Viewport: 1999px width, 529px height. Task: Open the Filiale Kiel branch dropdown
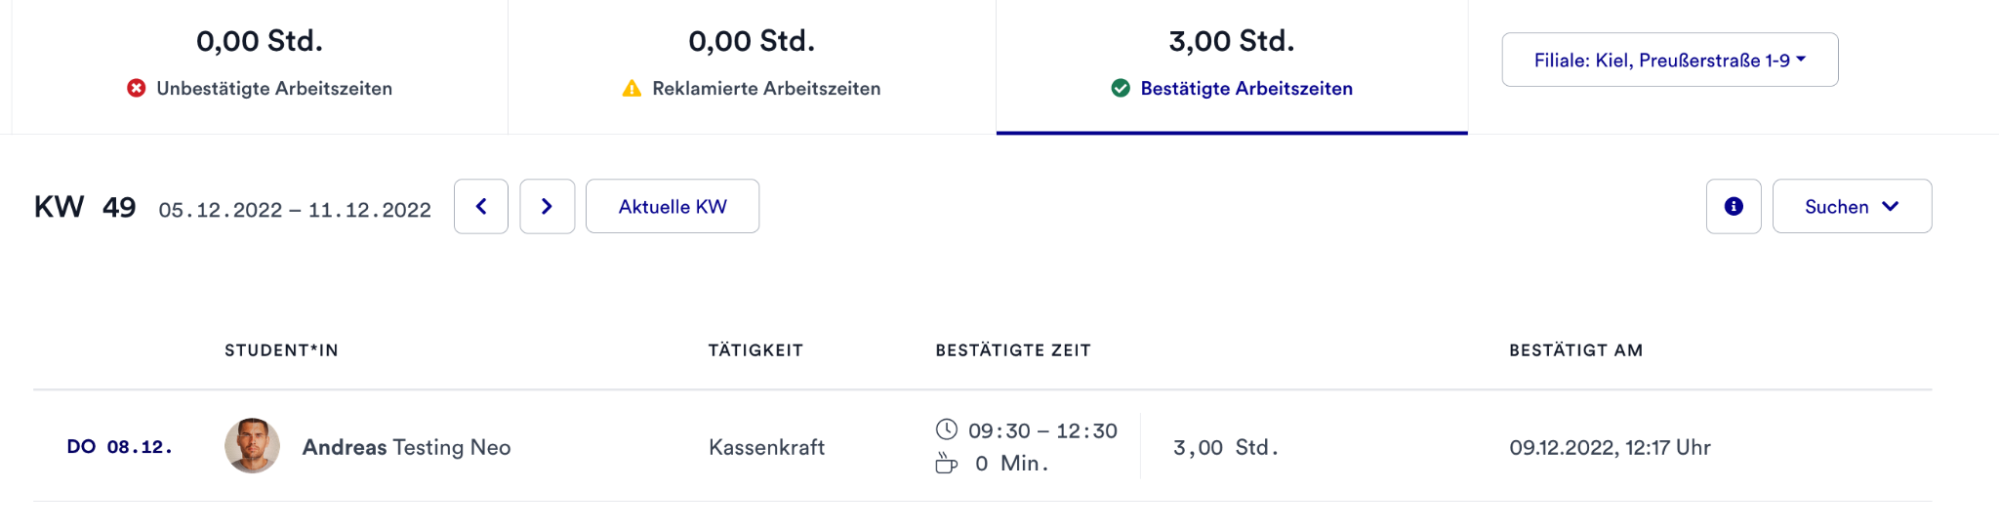[x=1669, y=60]
